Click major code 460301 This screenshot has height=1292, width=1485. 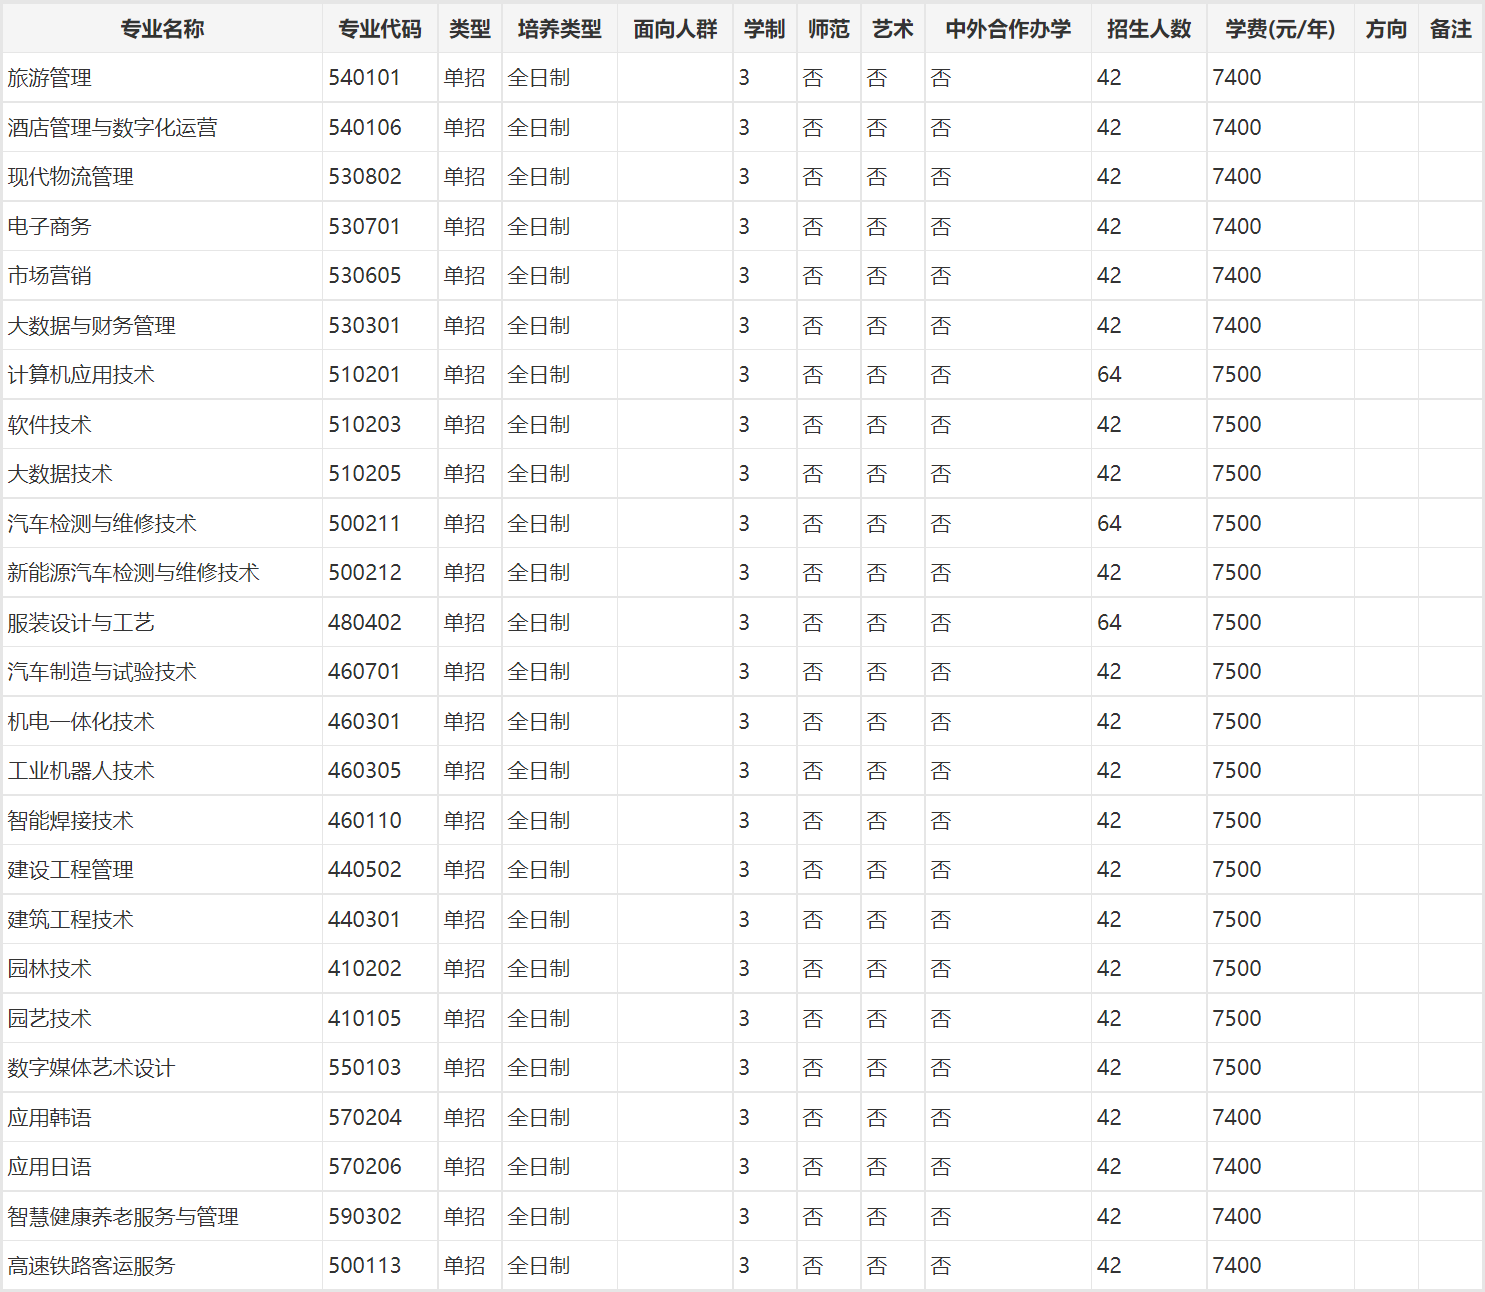(x=365, y=722)
